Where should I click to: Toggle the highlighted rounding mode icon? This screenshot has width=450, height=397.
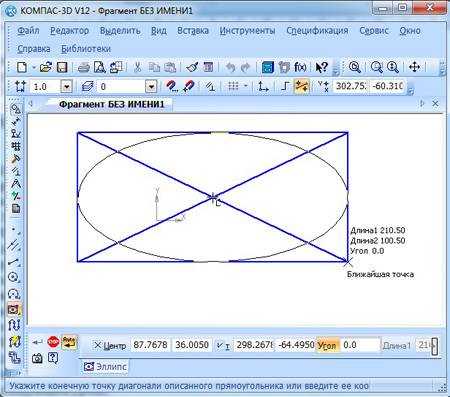coord(302,86)
